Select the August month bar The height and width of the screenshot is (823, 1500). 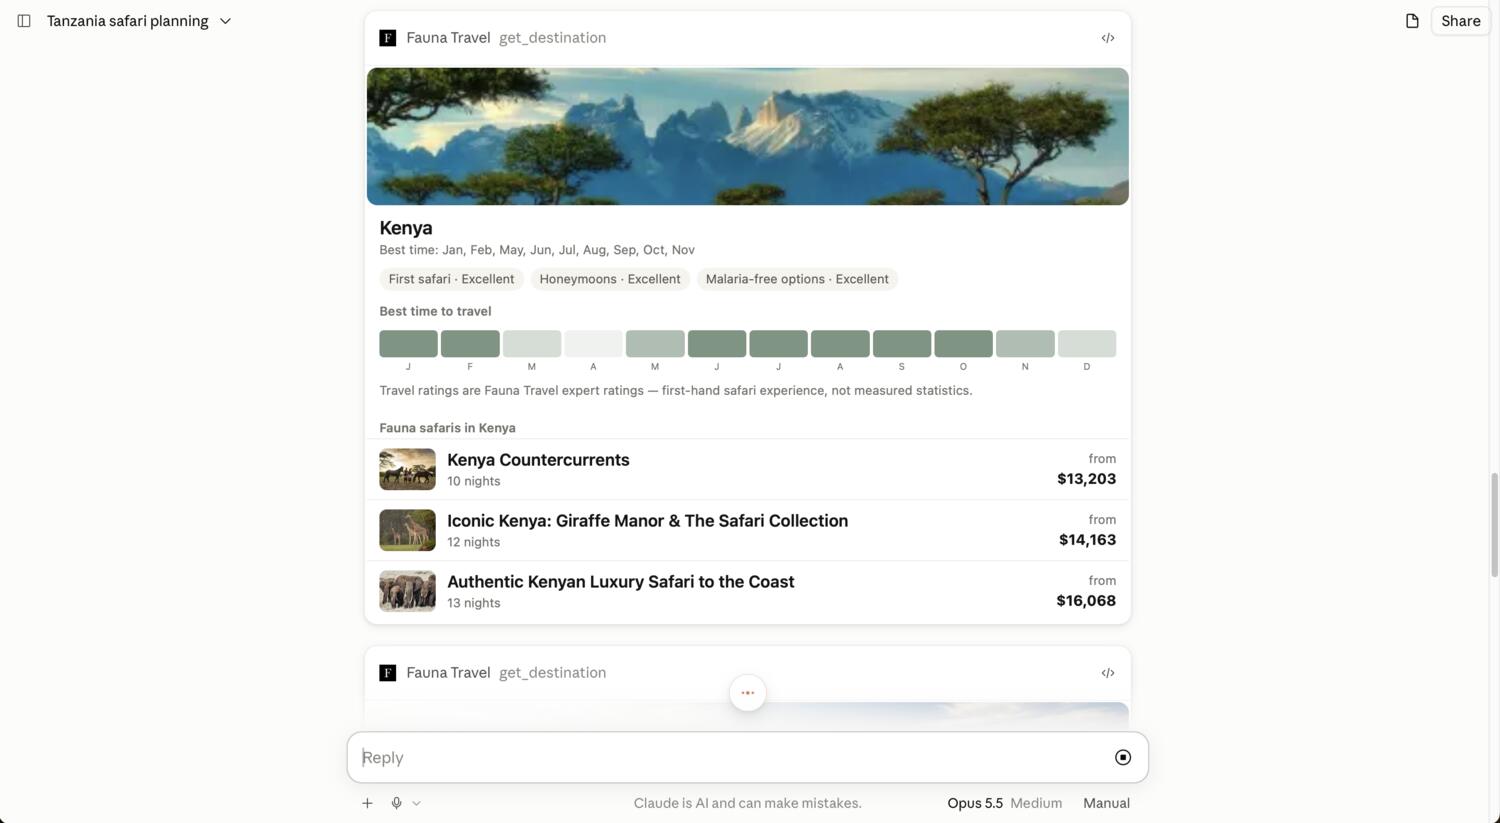(x=840, y=344)
